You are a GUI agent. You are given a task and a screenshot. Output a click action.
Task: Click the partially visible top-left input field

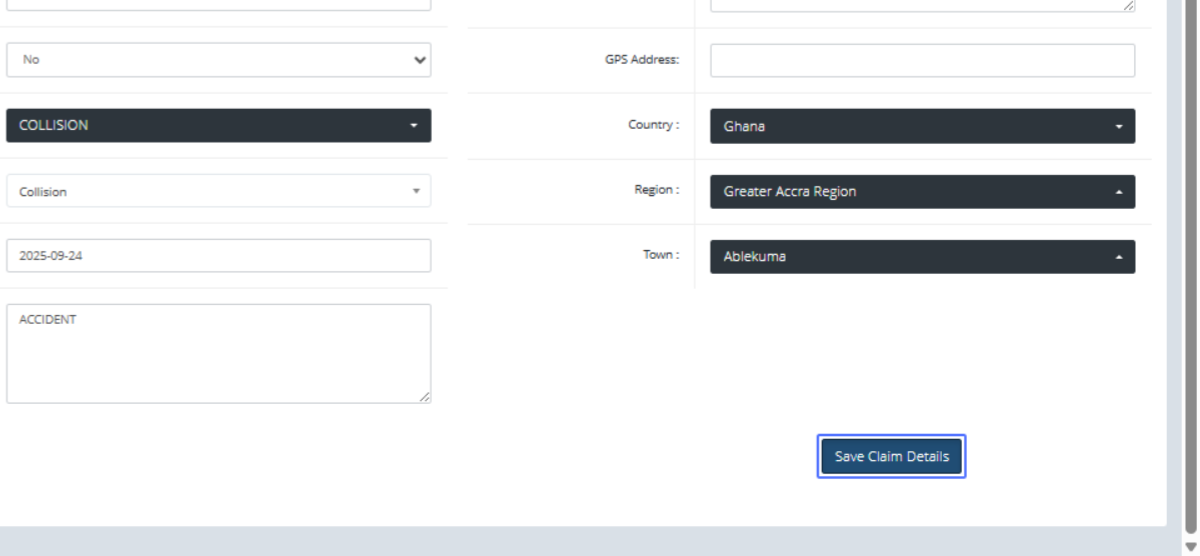(x=218, y=5)
